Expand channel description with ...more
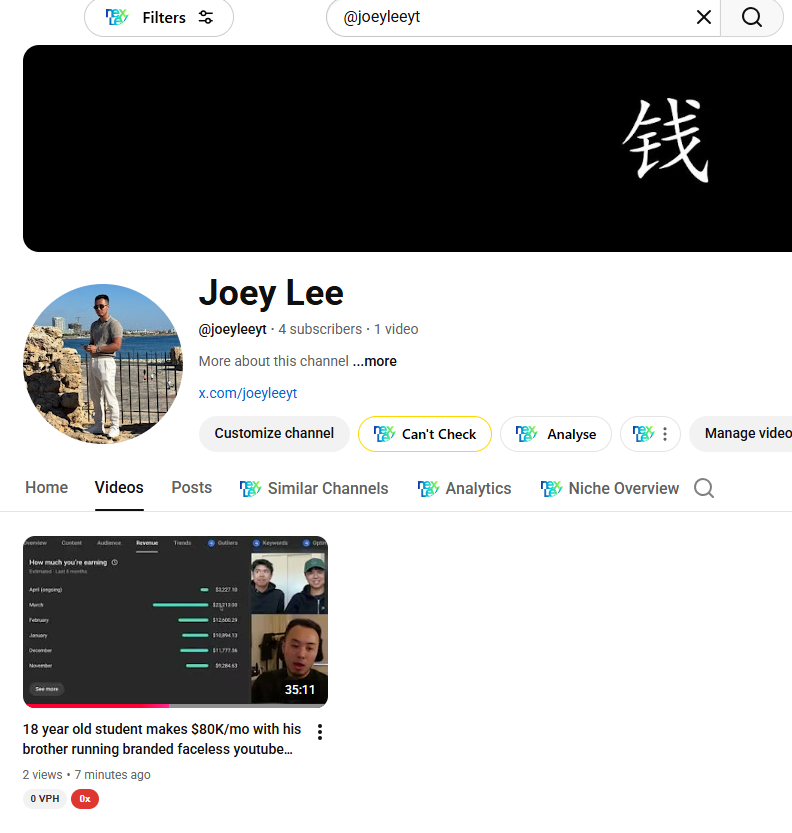The width and height of the screenshot is (792, 833). coord(375,361)
